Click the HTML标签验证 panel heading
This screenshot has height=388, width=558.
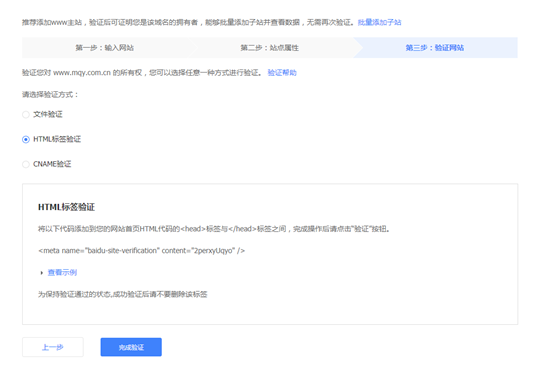click(67, 207)
